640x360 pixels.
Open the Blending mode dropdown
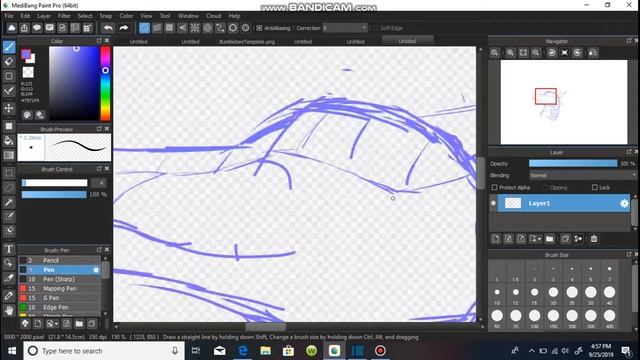582,175
